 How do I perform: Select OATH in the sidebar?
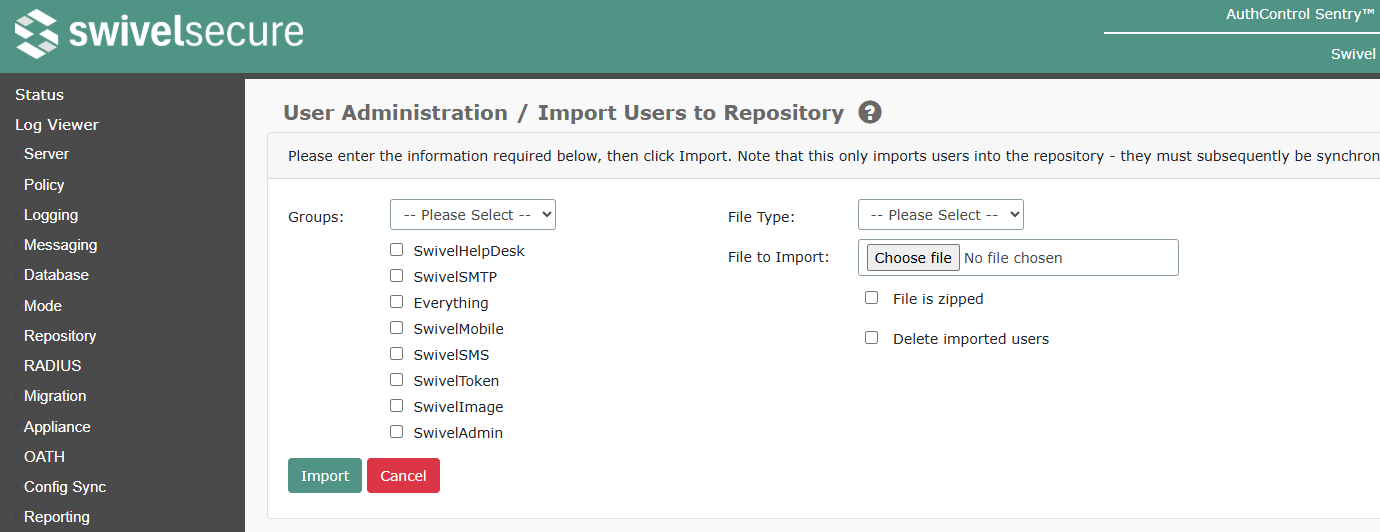click(x=44, y=457)
